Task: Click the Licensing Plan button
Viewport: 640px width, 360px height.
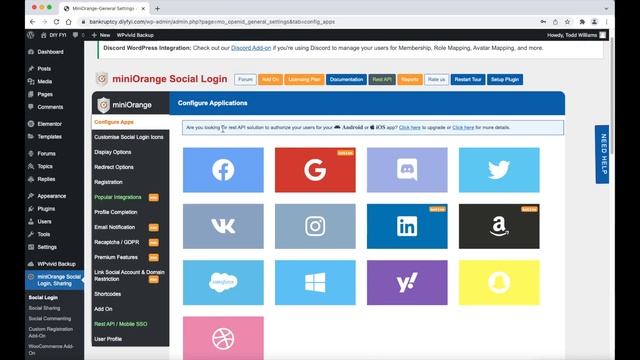Action: point(304,80)
